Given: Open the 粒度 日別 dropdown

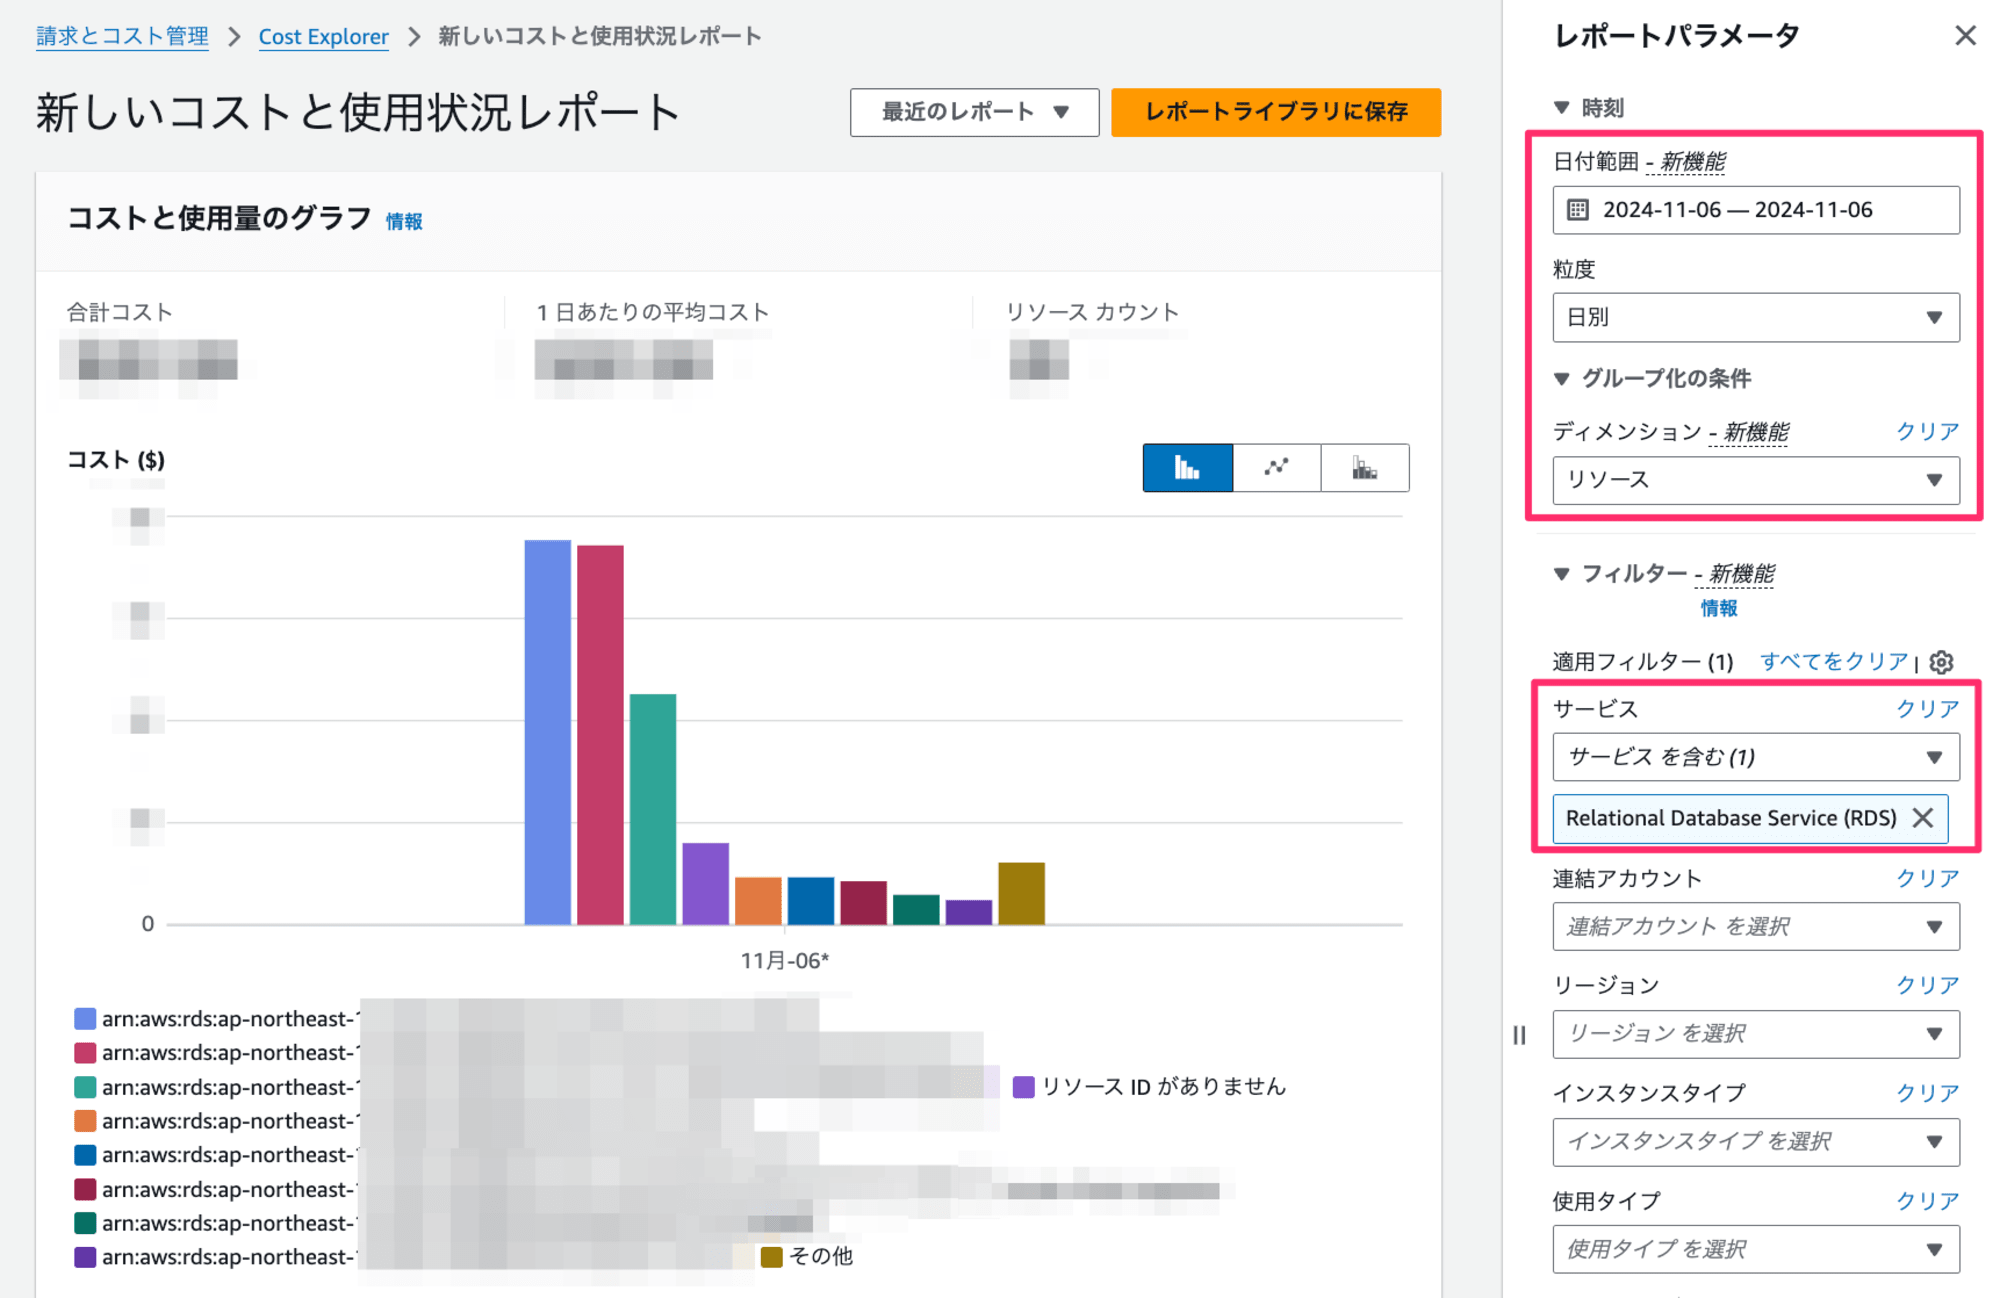Looking at the screenshot, I should point(1756,317).
